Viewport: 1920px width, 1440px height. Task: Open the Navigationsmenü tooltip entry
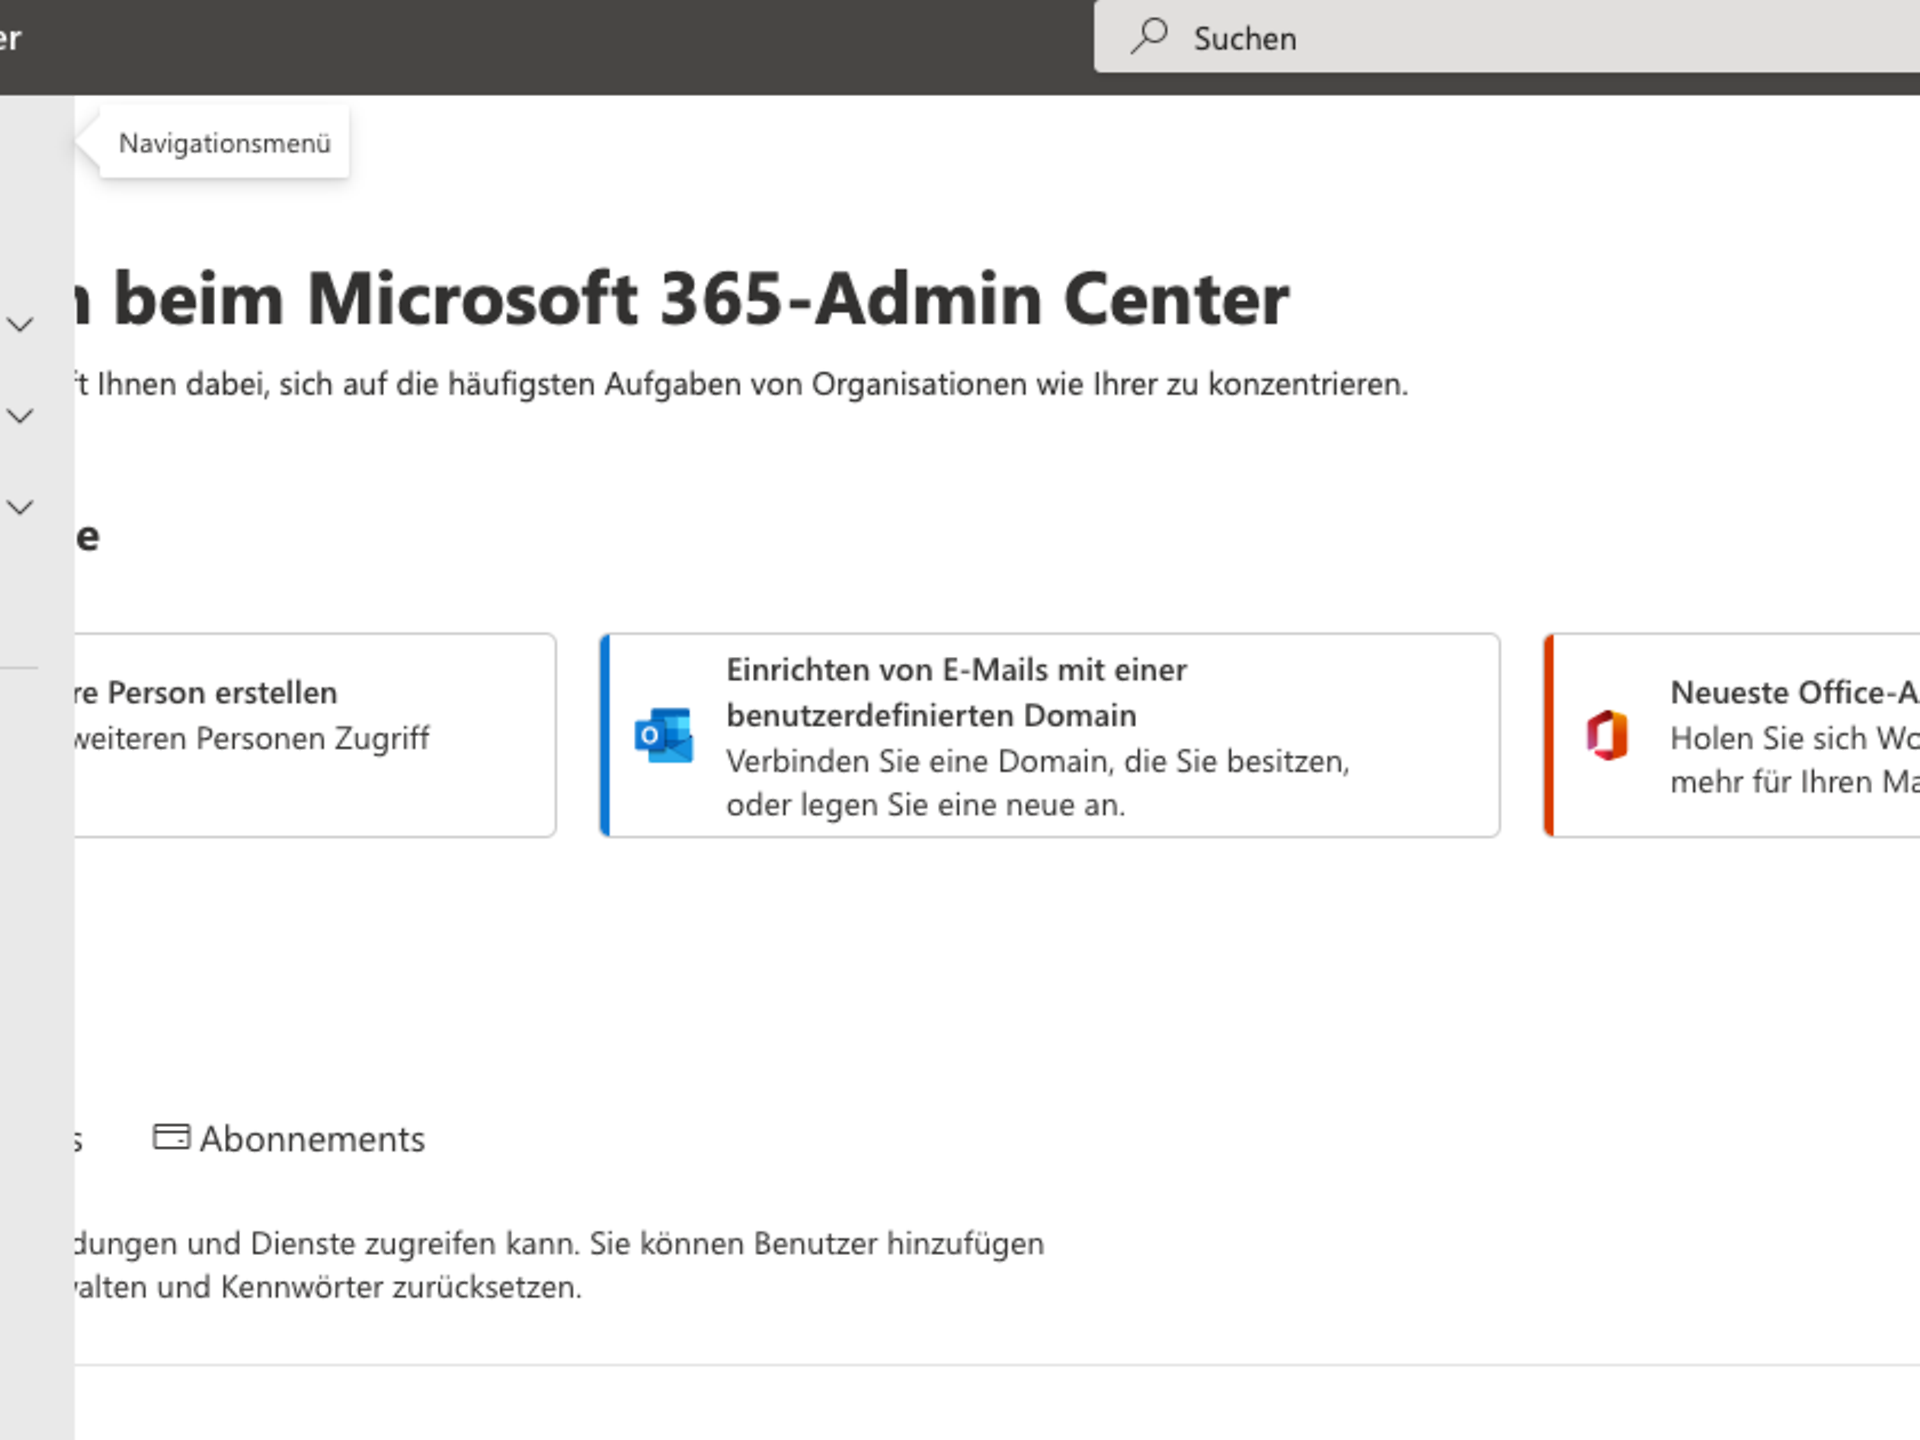(223, 142)
